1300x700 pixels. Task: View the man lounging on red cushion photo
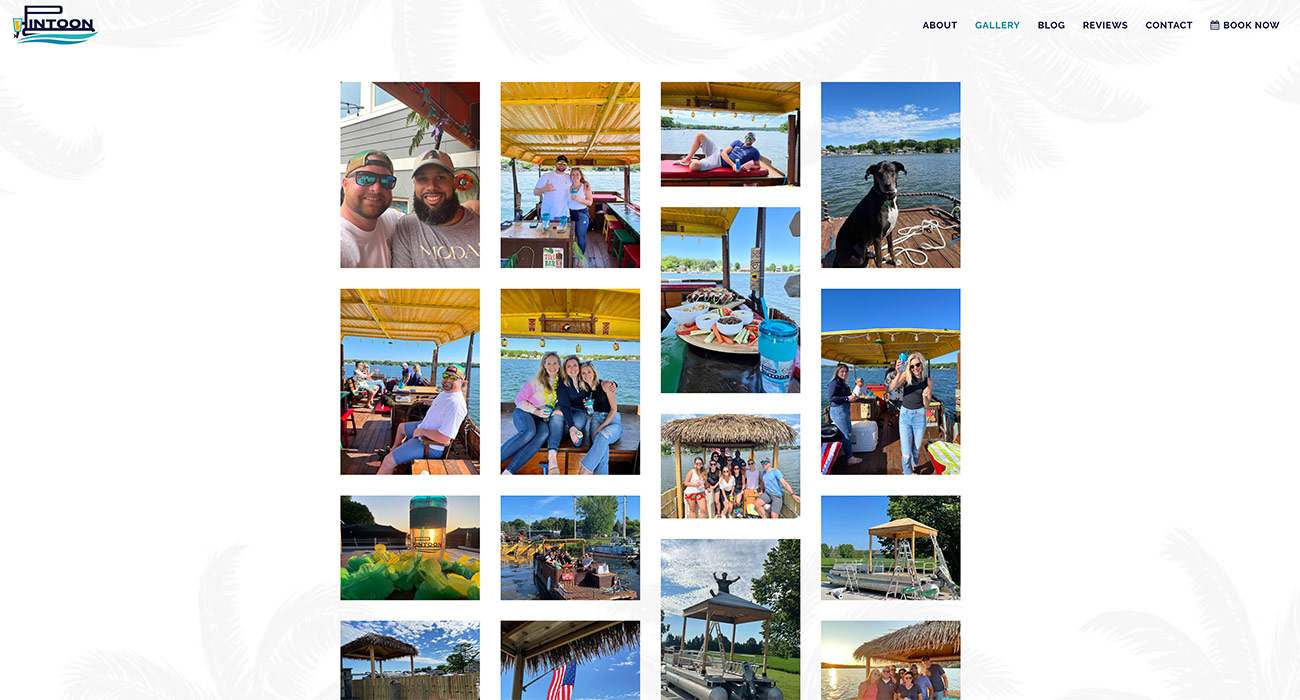coord(730,134)
